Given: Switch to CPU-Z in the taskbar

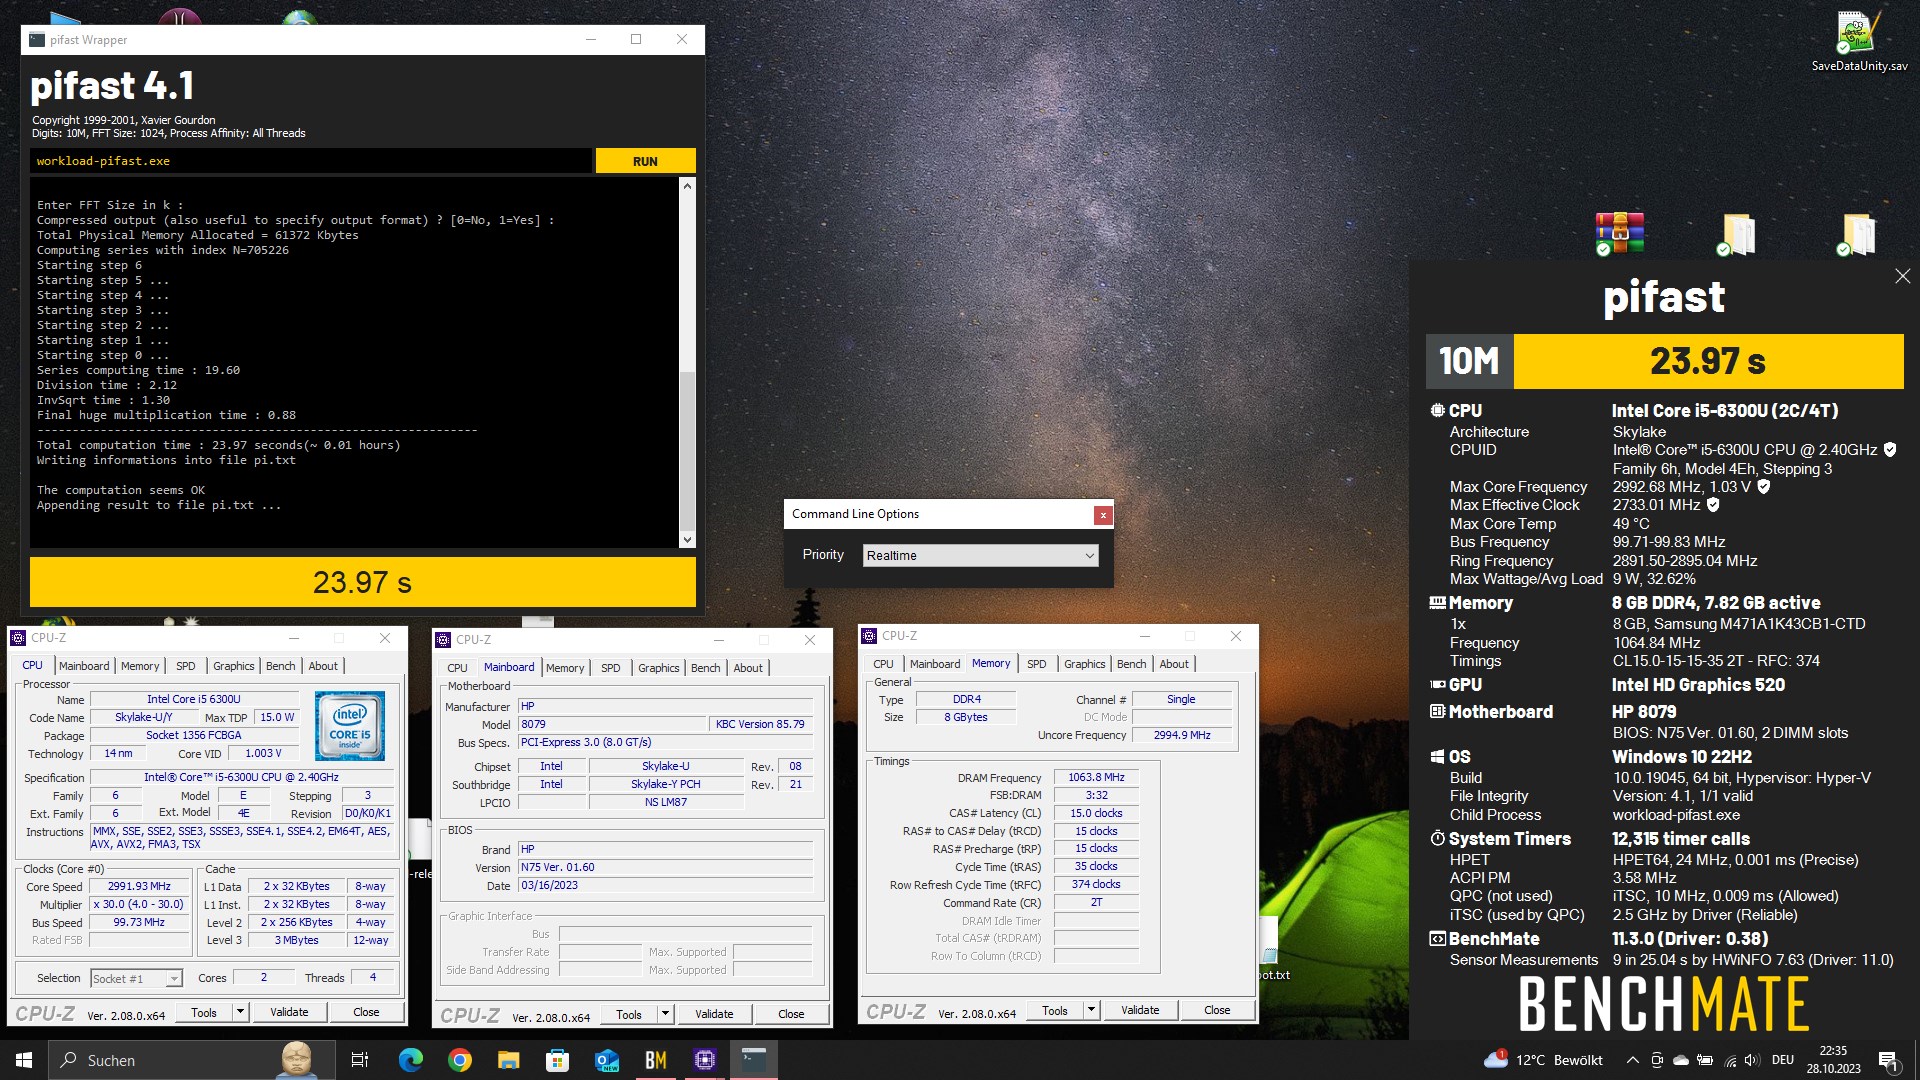Looking at the screenshot, I should point(705,1060).
